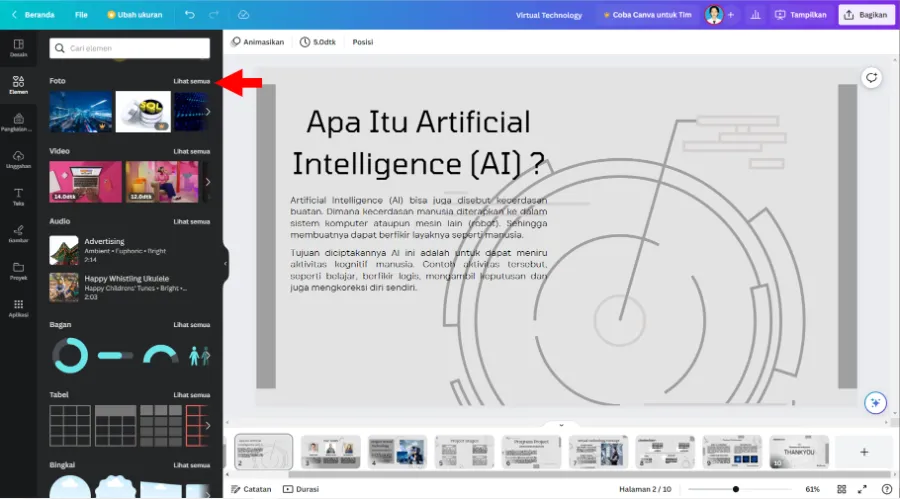Open the 5.0dtk duration setting
Viewport: 900px width, 499px height.
click(318, 42)
